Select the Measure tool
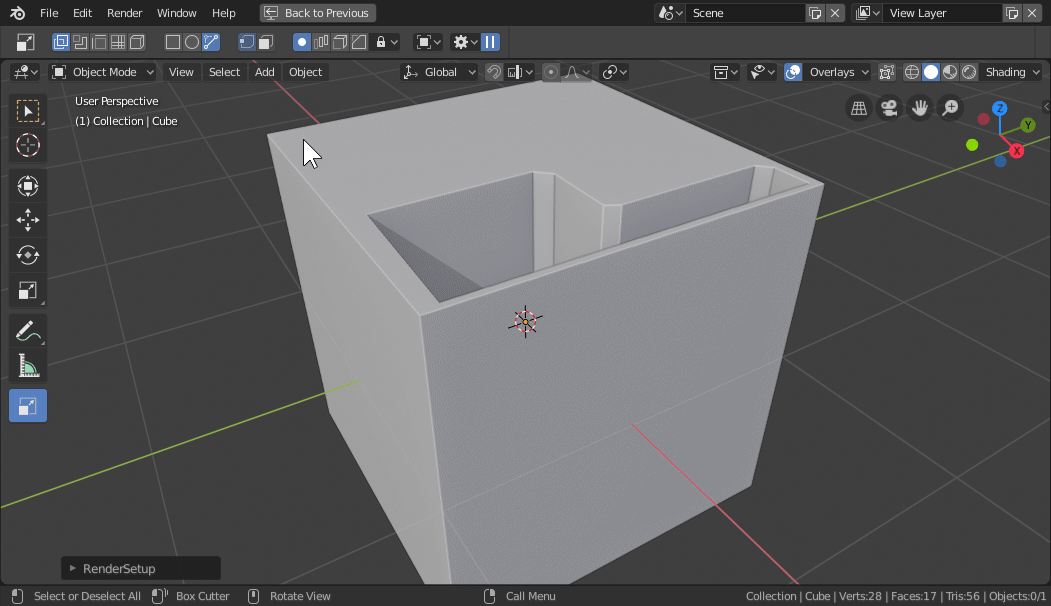 28,366
